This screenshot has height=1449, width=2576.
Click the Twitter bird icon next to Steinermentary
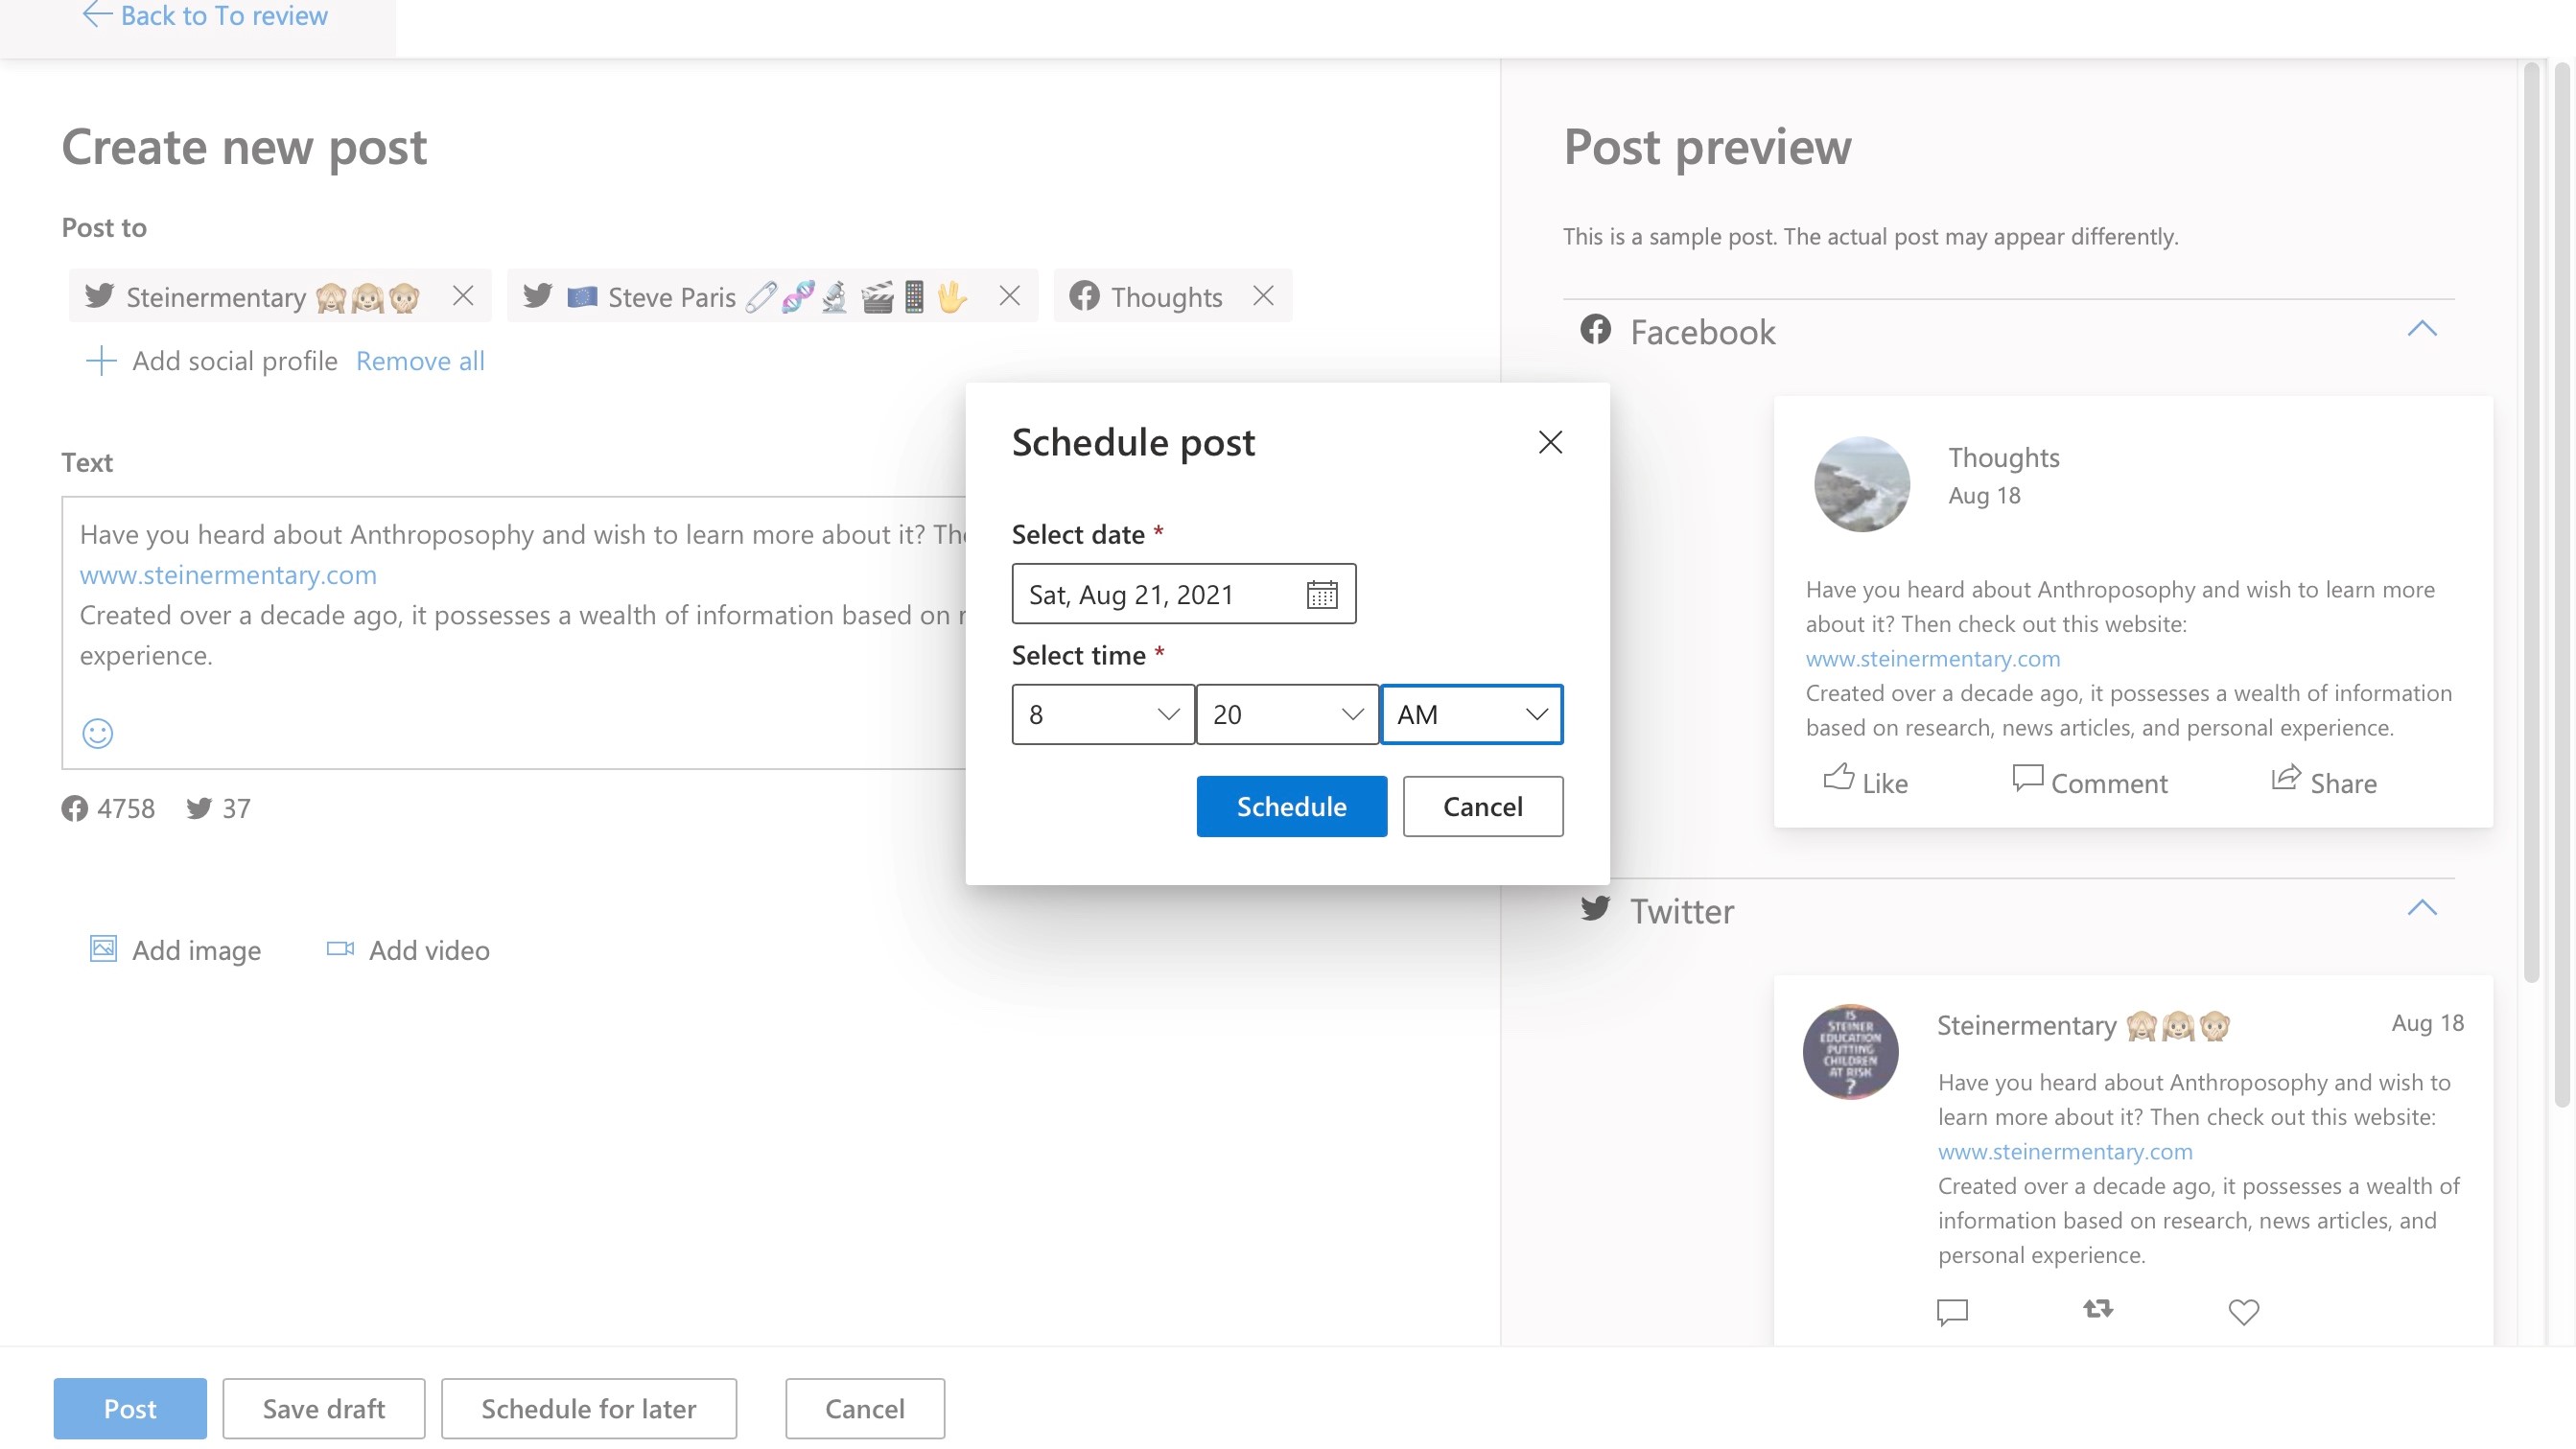[99, 295]
